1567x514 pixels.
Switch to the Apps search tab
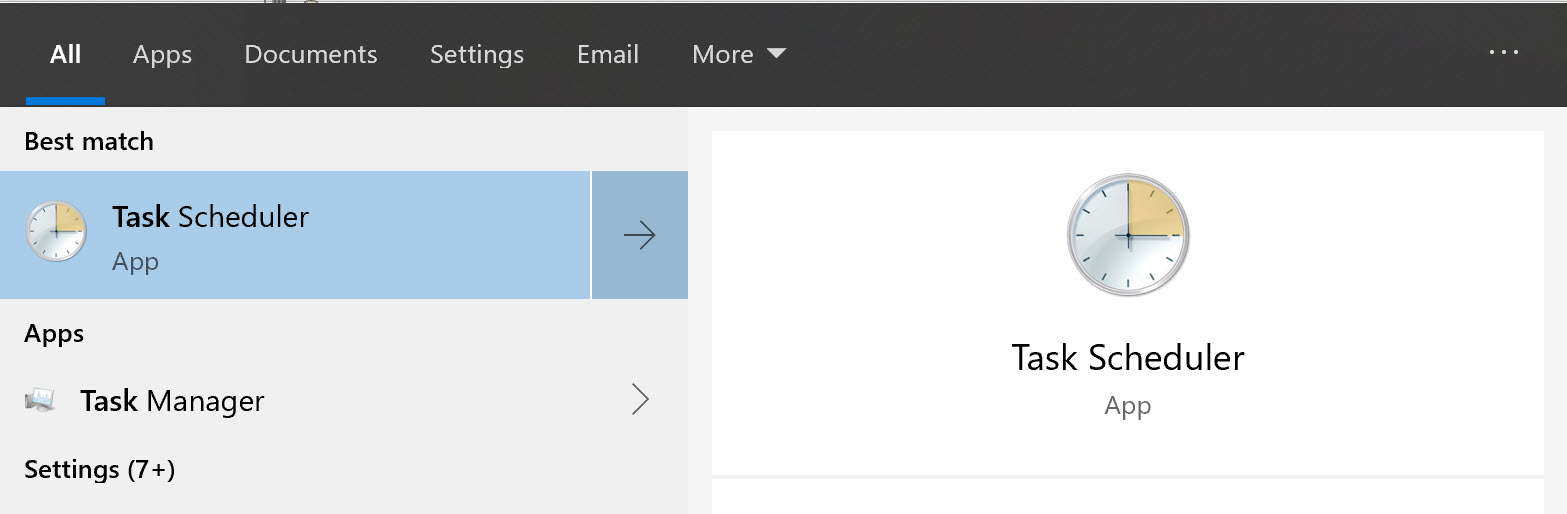click(162, 54)
